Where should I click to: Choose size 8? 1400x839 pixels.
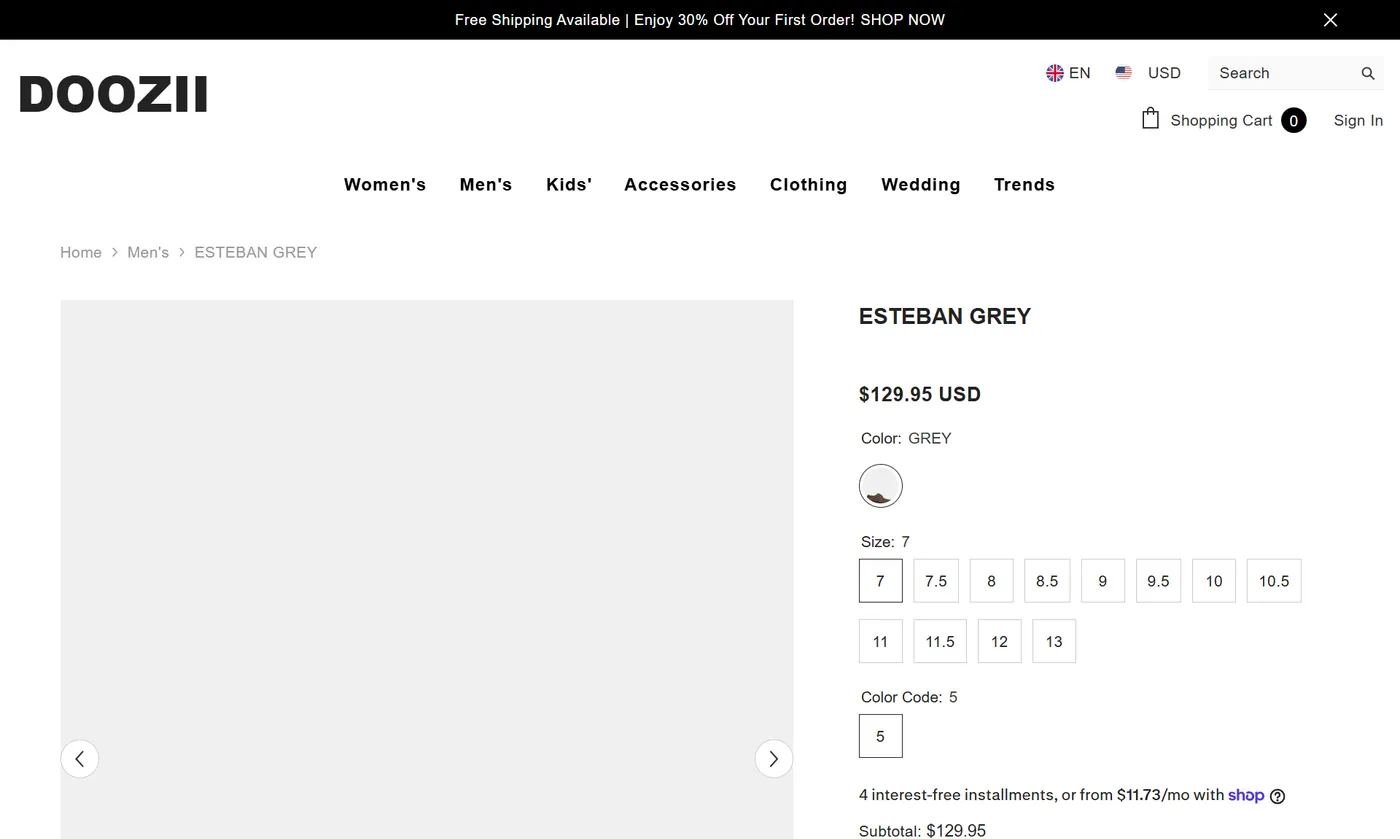pyautogui.click(x=991, y=581)
